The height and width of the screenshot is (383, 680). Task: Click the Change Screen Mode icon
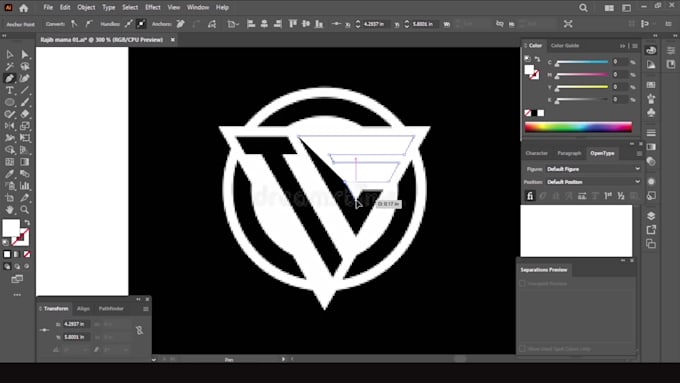click(17, 279)
